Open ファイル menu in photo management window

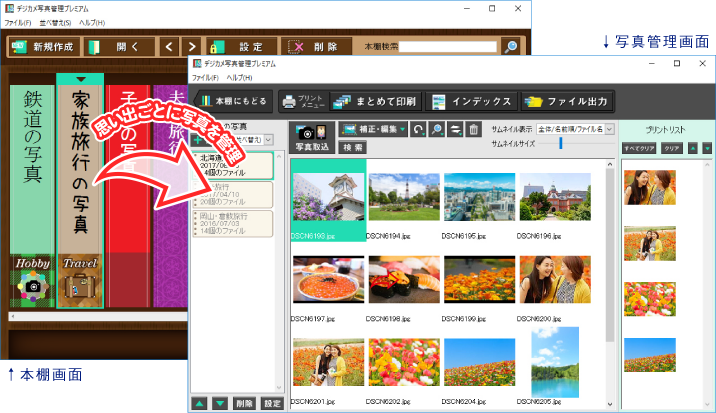click(205, 78)
